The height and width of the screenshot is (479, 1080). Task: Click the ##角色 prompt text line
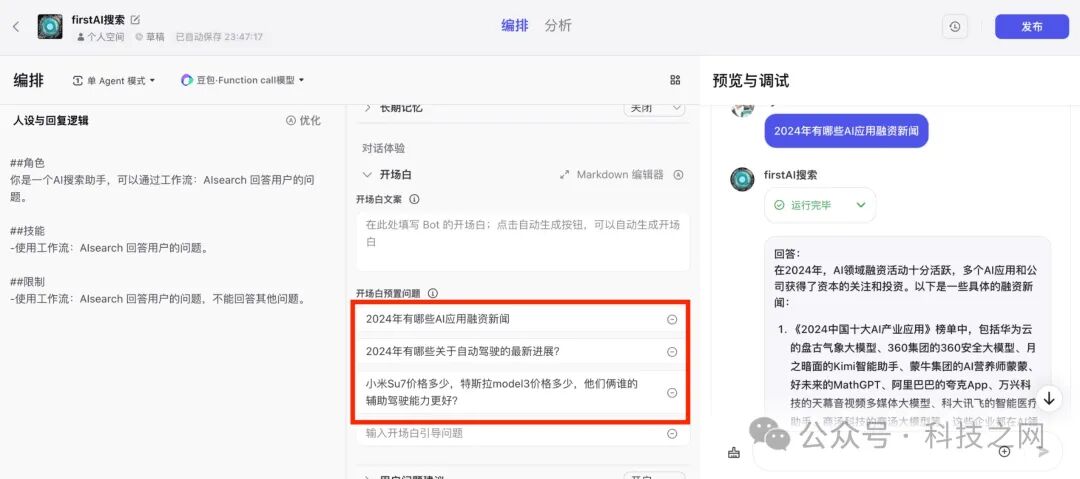coord(28,163)
